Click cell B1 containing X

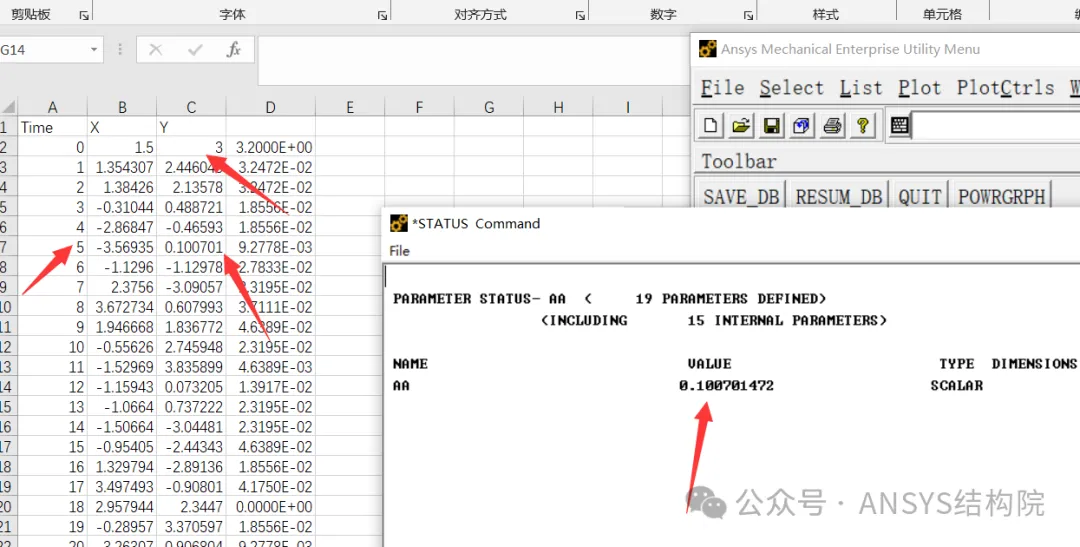pyautogui.click(x=122, y=127)
